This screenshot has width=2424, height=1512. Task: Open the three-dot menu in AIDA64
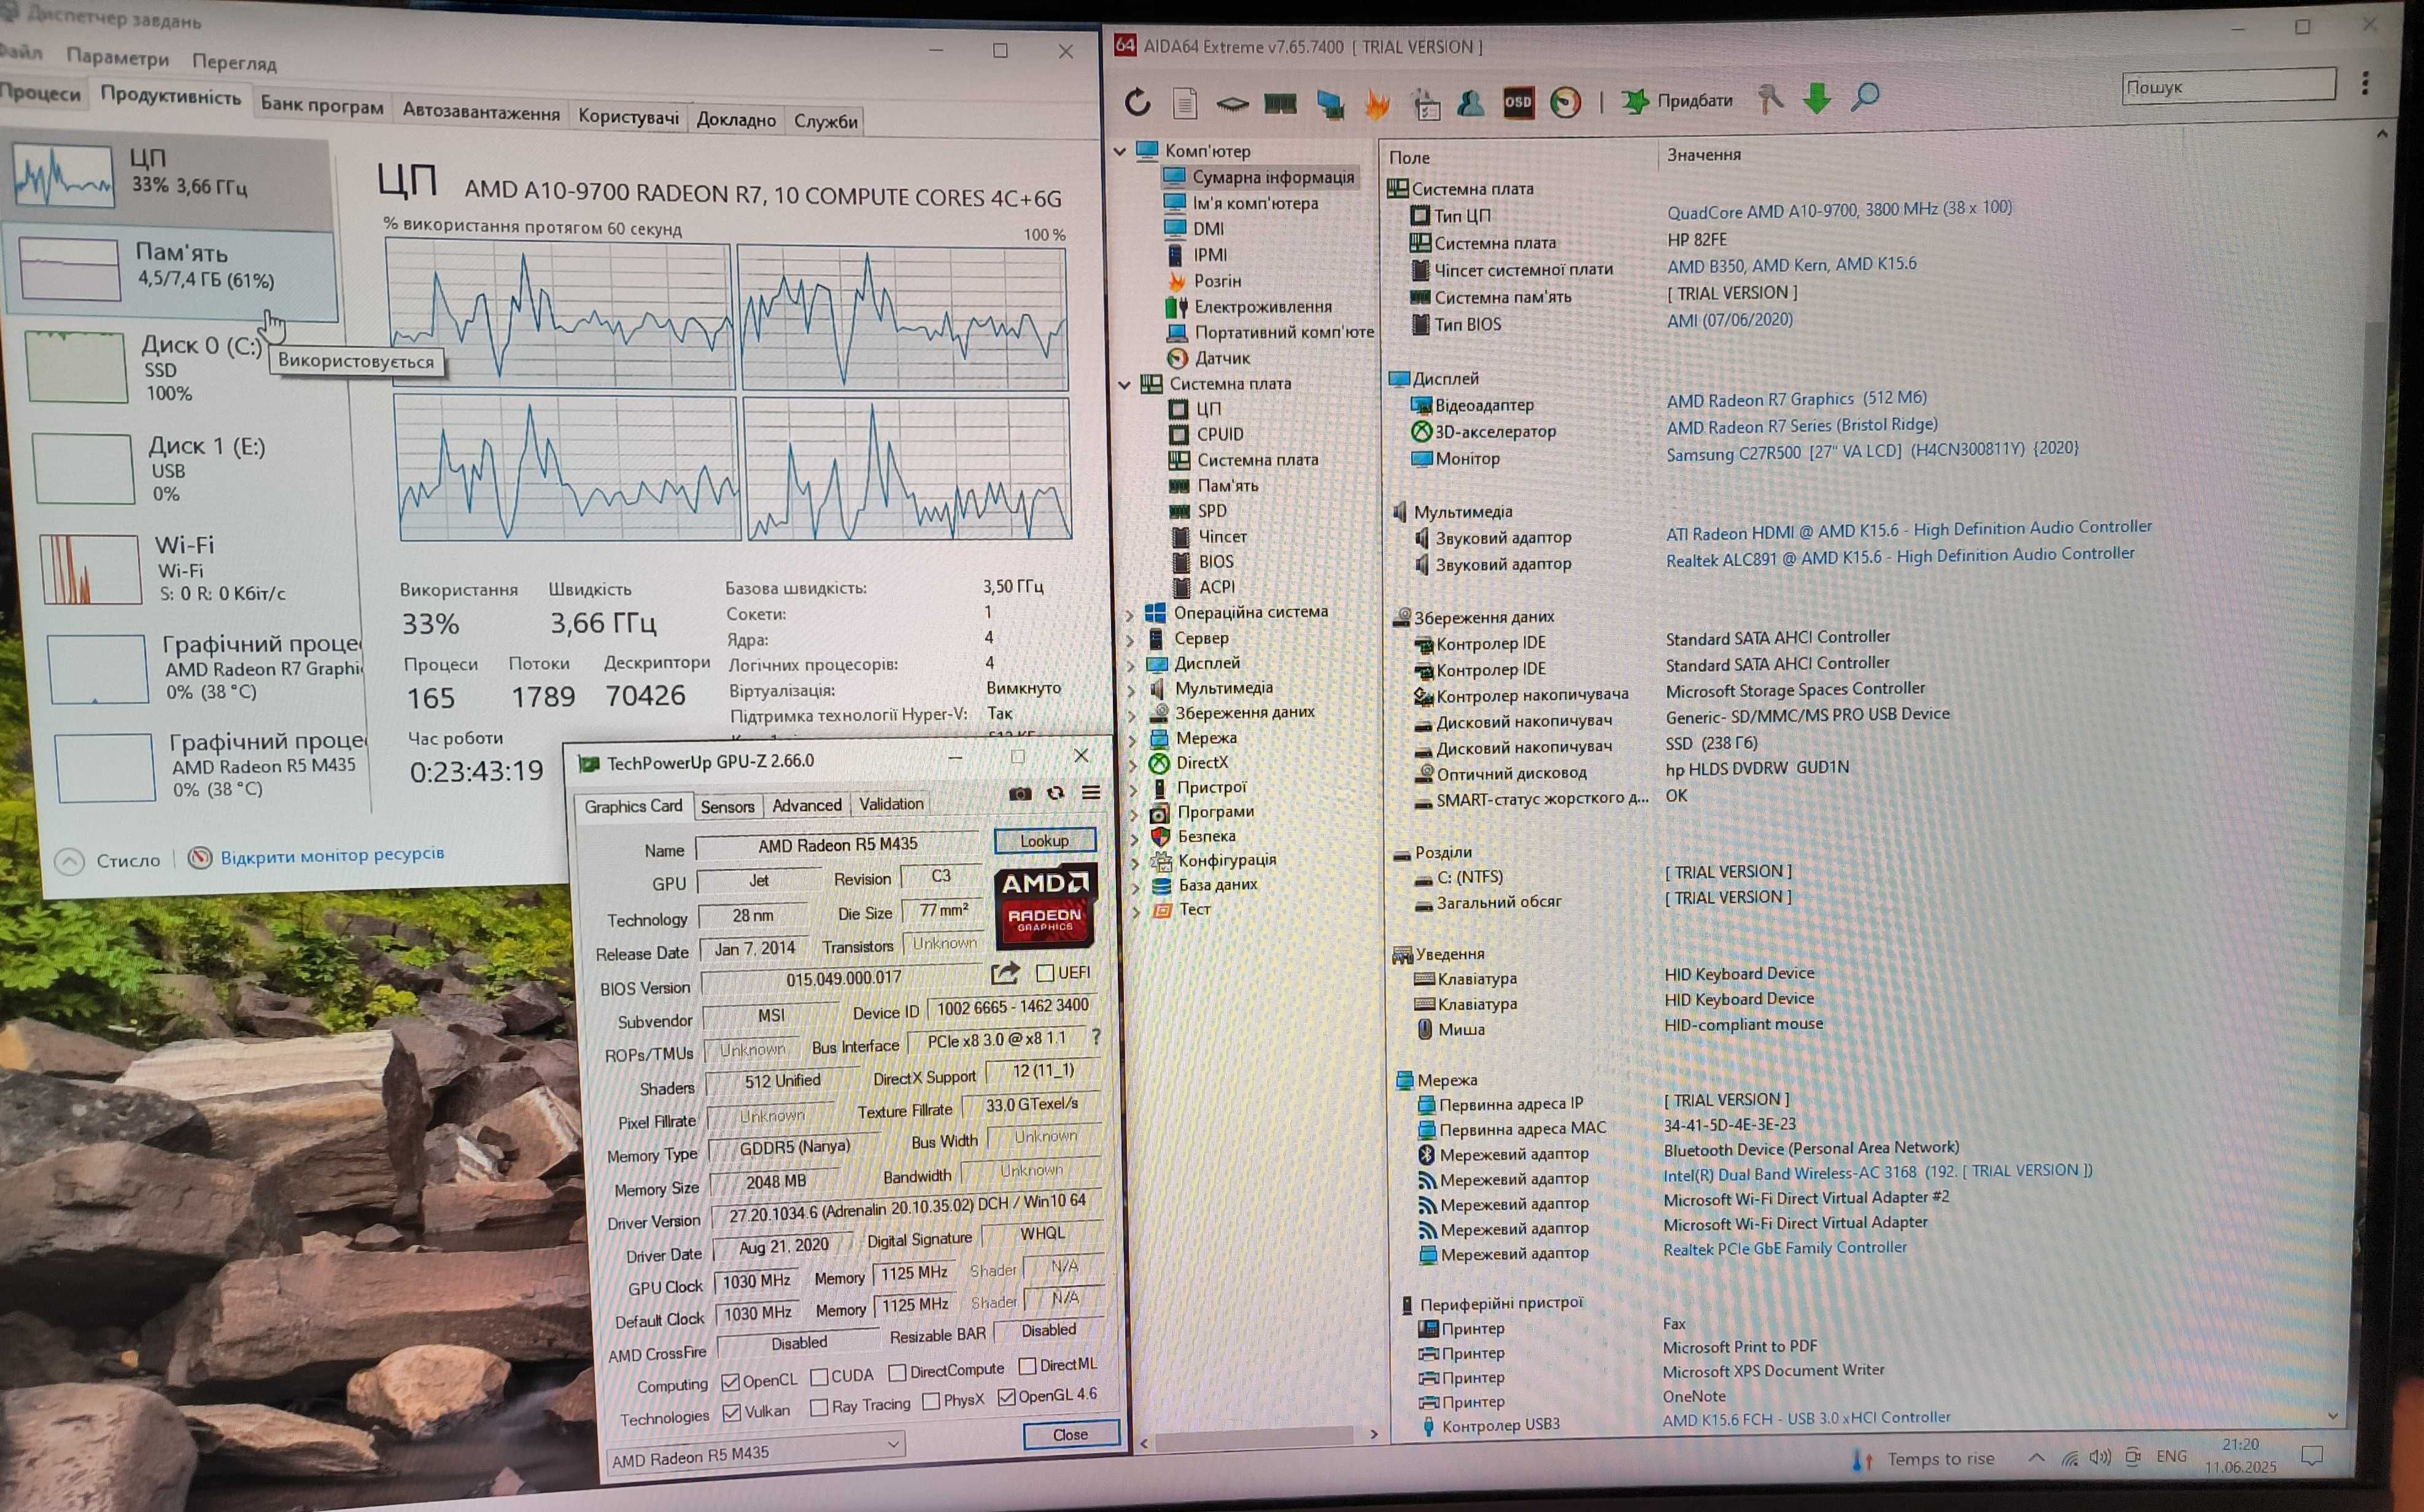tap(2365, 83)
